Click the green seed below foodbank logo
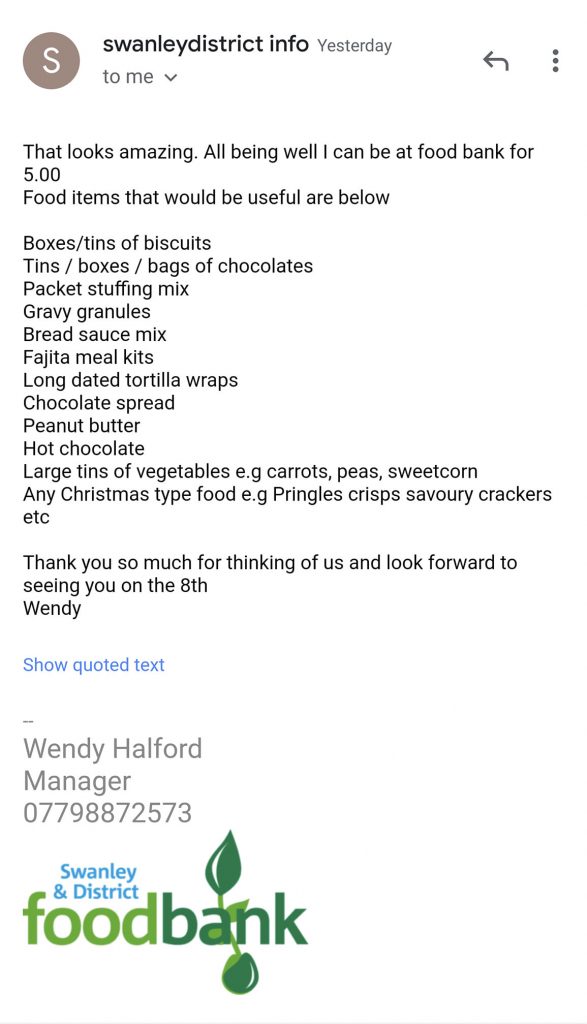 (x=240, y=974)
